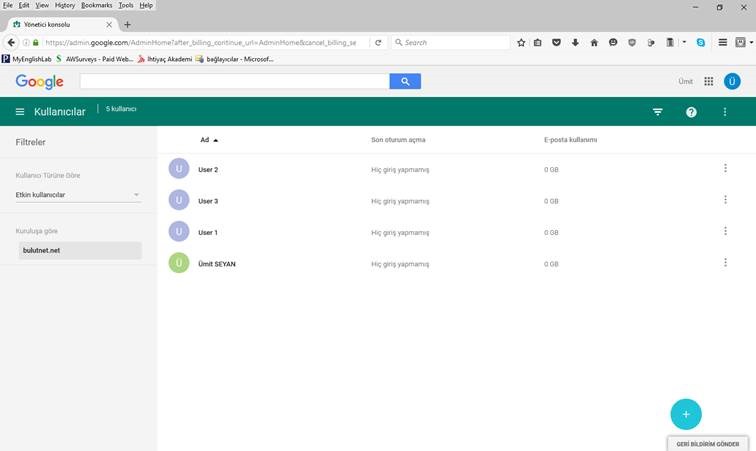
Task: Click the Pocket toolbar icon
Action: (556, 42)
